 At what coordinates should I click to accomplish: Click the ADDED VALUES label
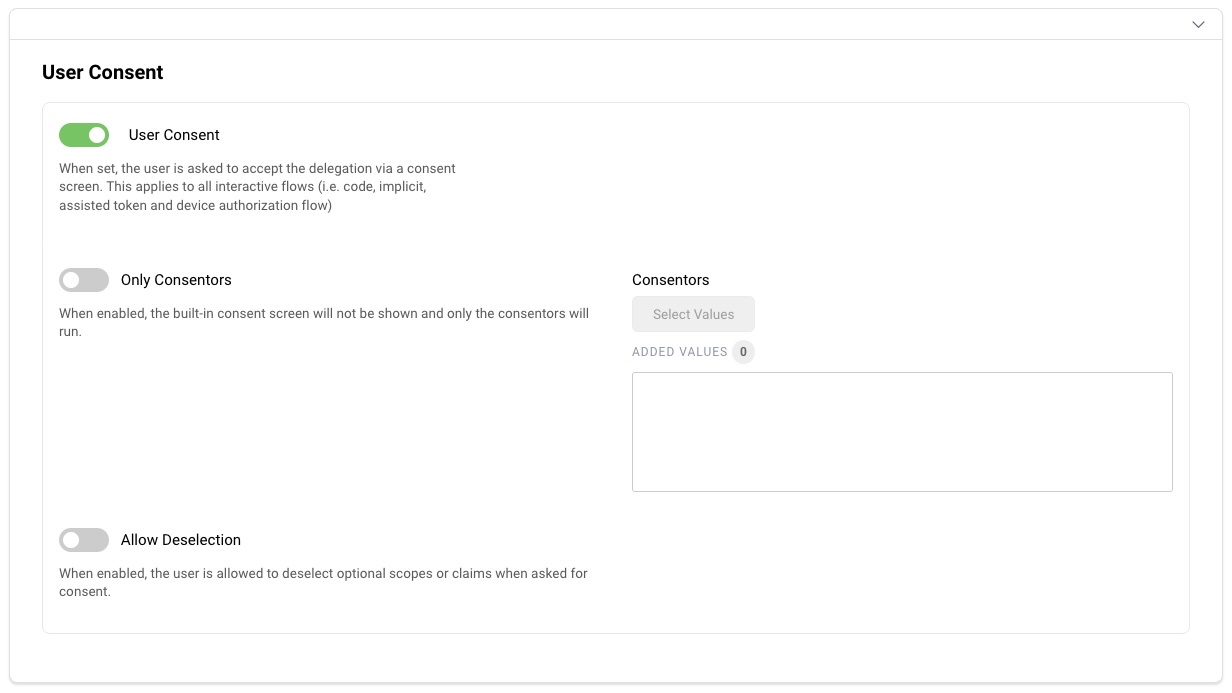pyautogui.click(x=678, y=352)
